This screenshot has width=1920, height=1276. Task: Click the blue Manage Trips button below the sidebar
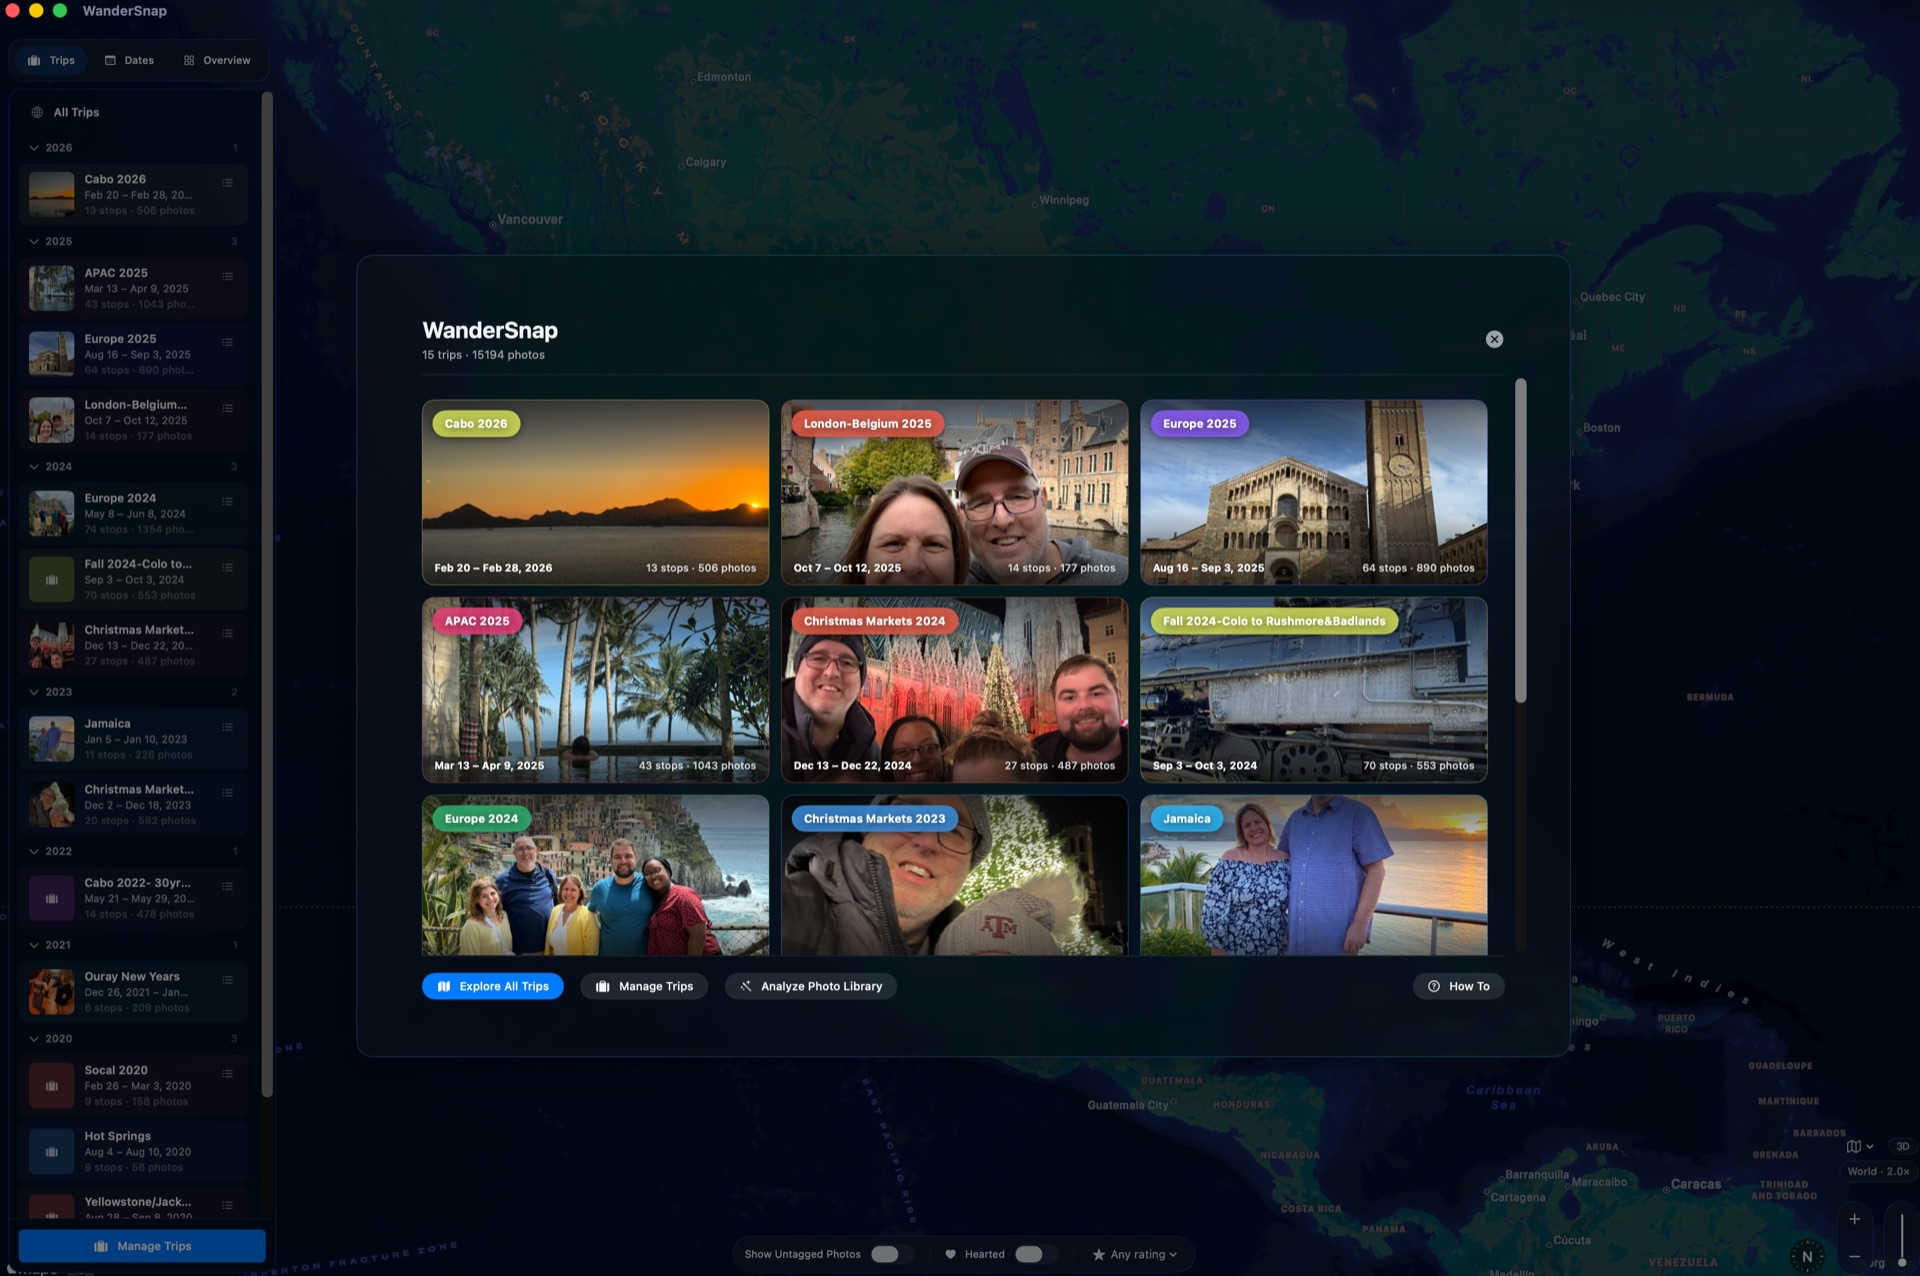(142, 1246)
